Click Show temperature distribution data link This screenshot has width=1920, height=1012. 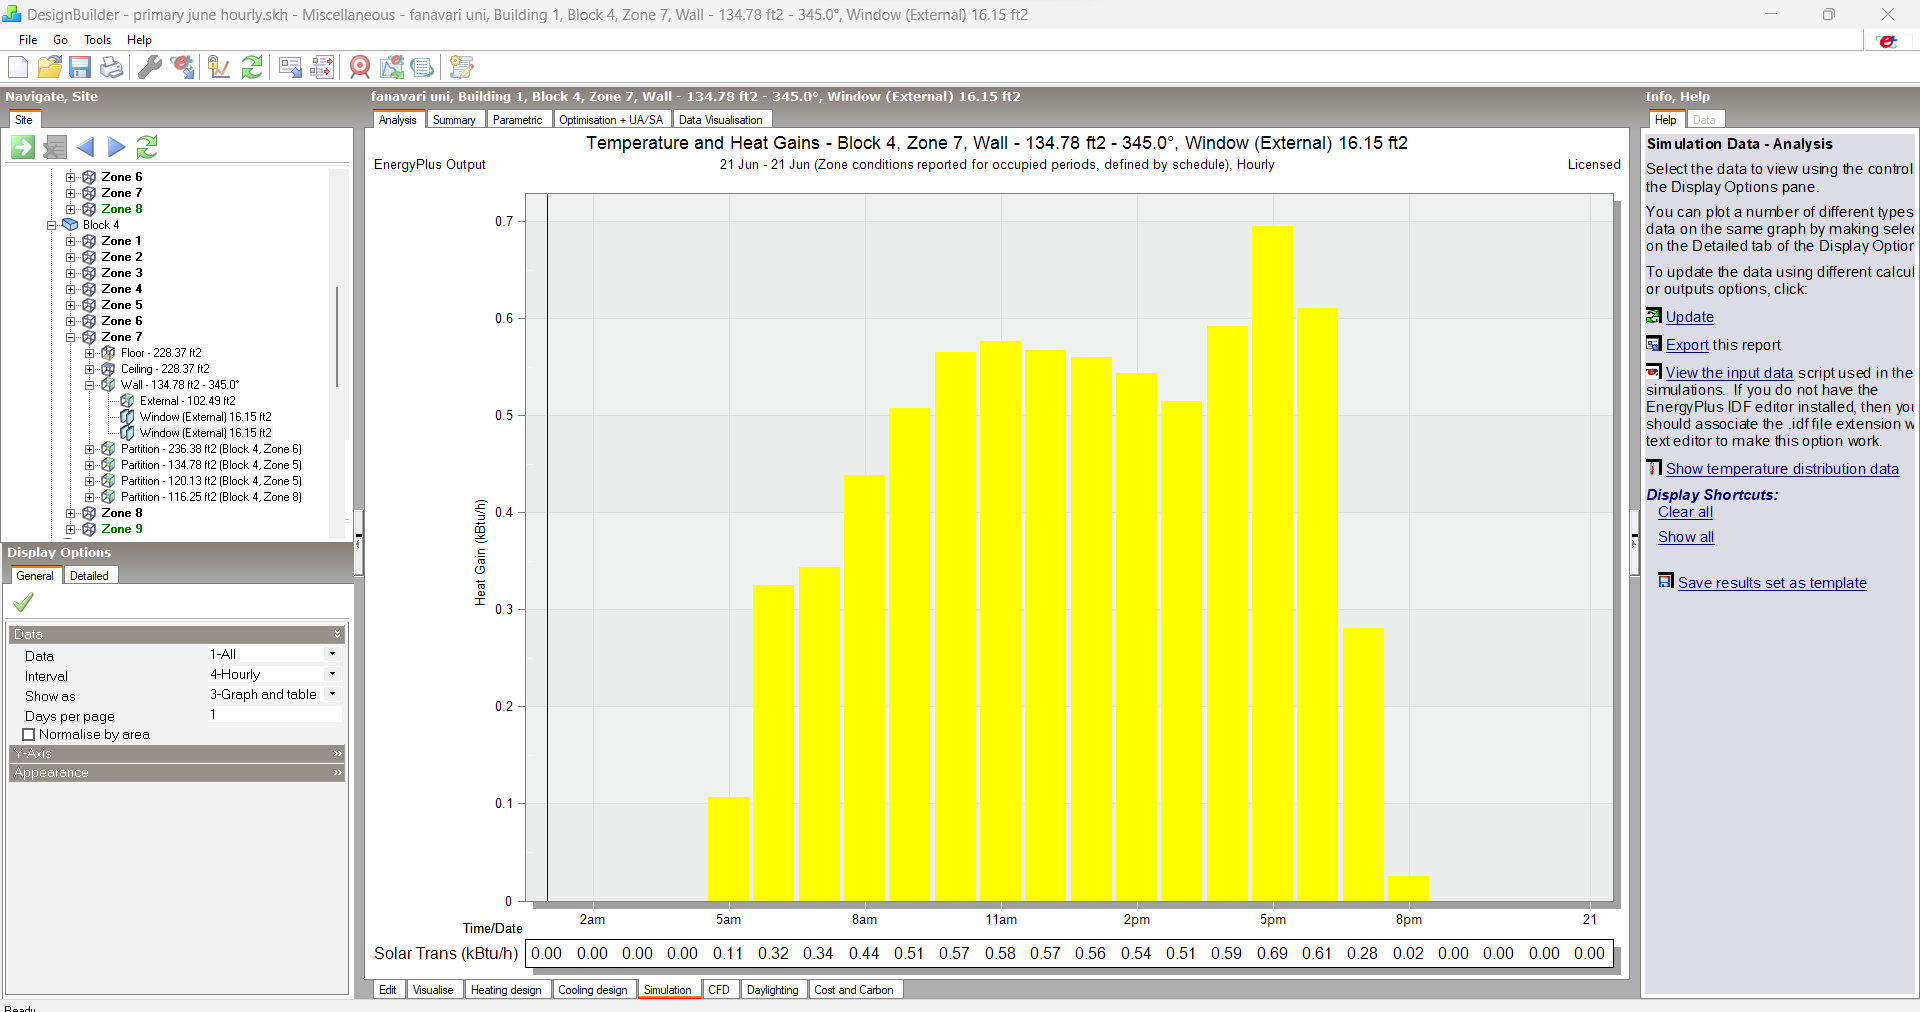[1782, 469]
